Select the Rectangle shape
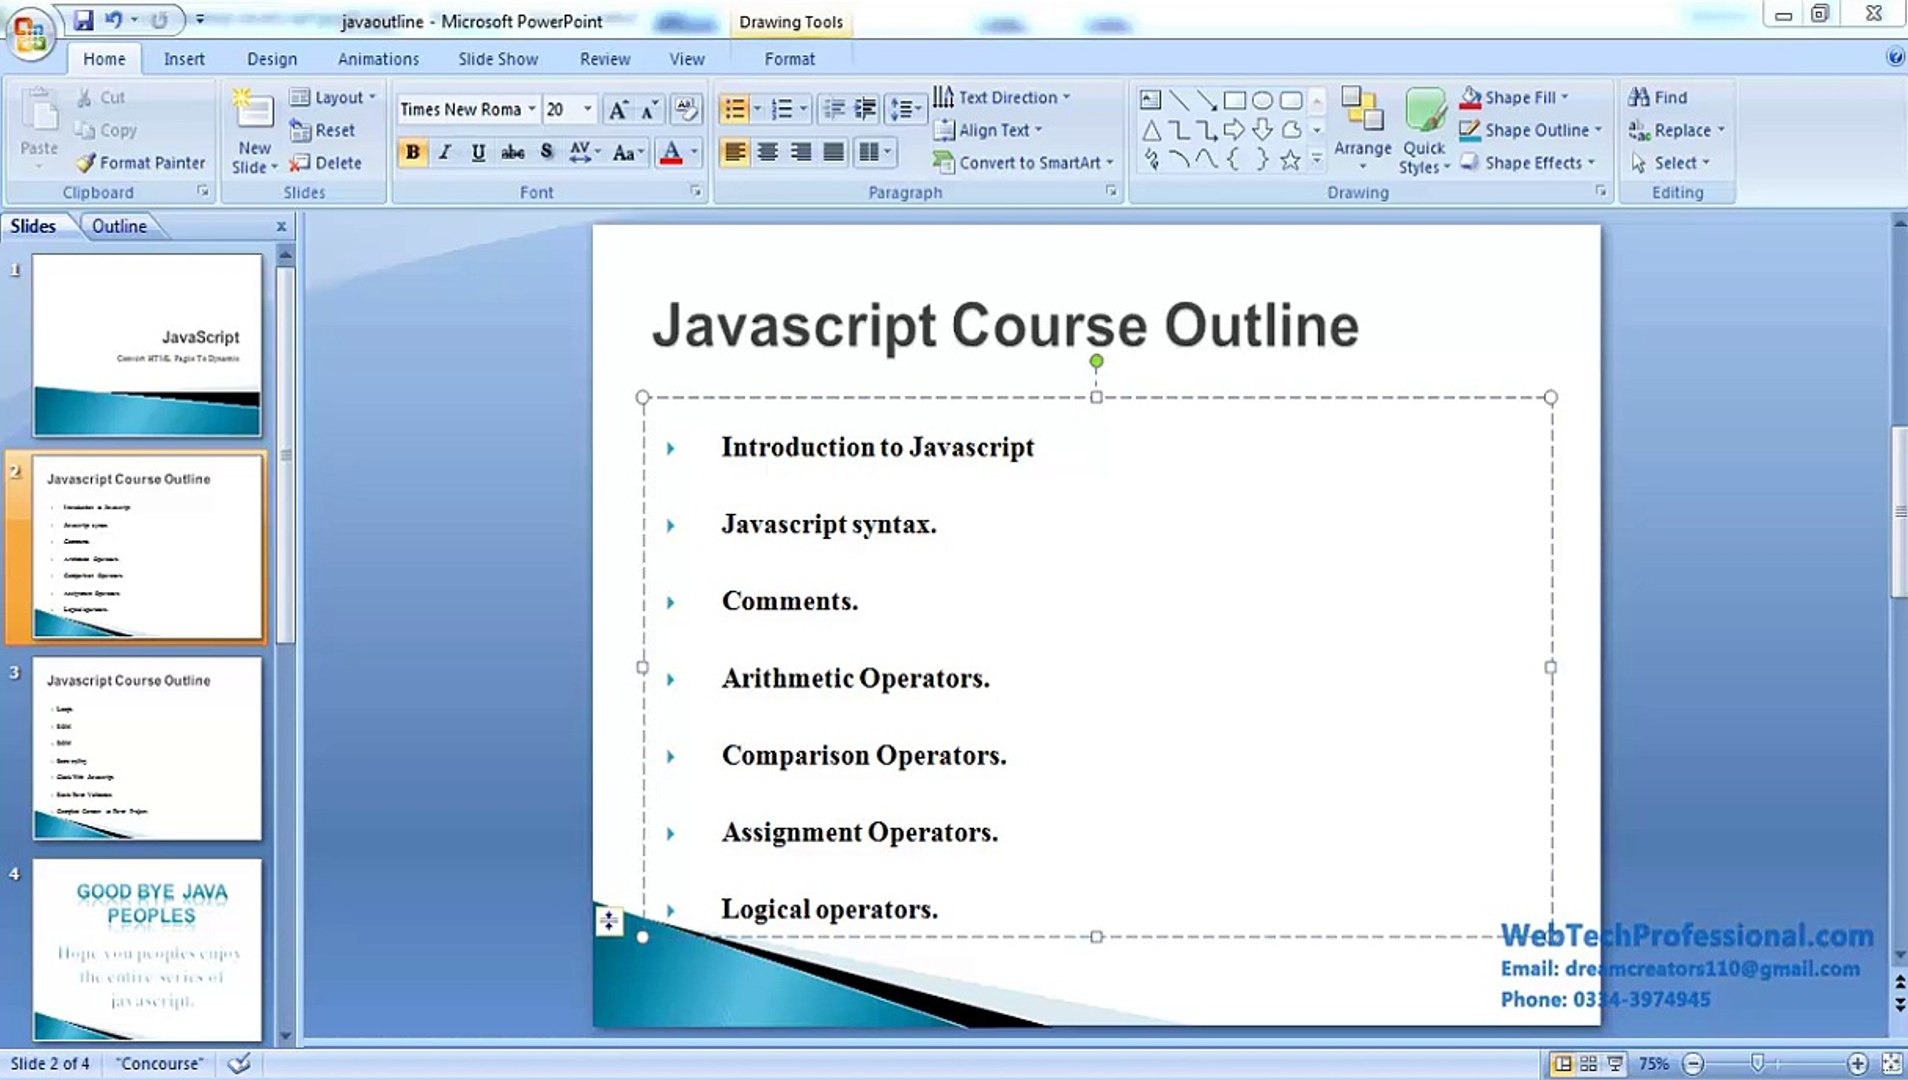 click(1235, 100)
